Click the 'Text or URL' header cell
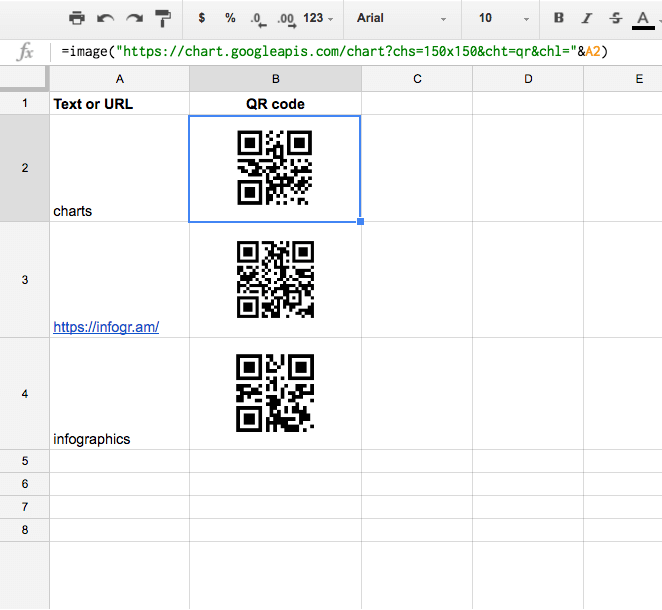 coord(119,103)
